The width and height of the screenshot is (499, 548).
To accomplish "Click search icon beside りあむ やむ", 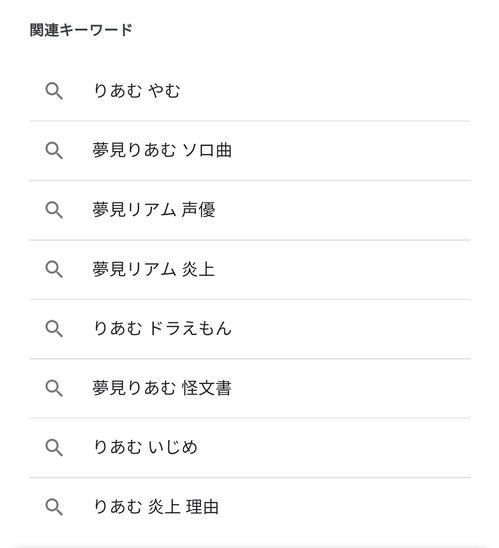I will tap(54, 91).
